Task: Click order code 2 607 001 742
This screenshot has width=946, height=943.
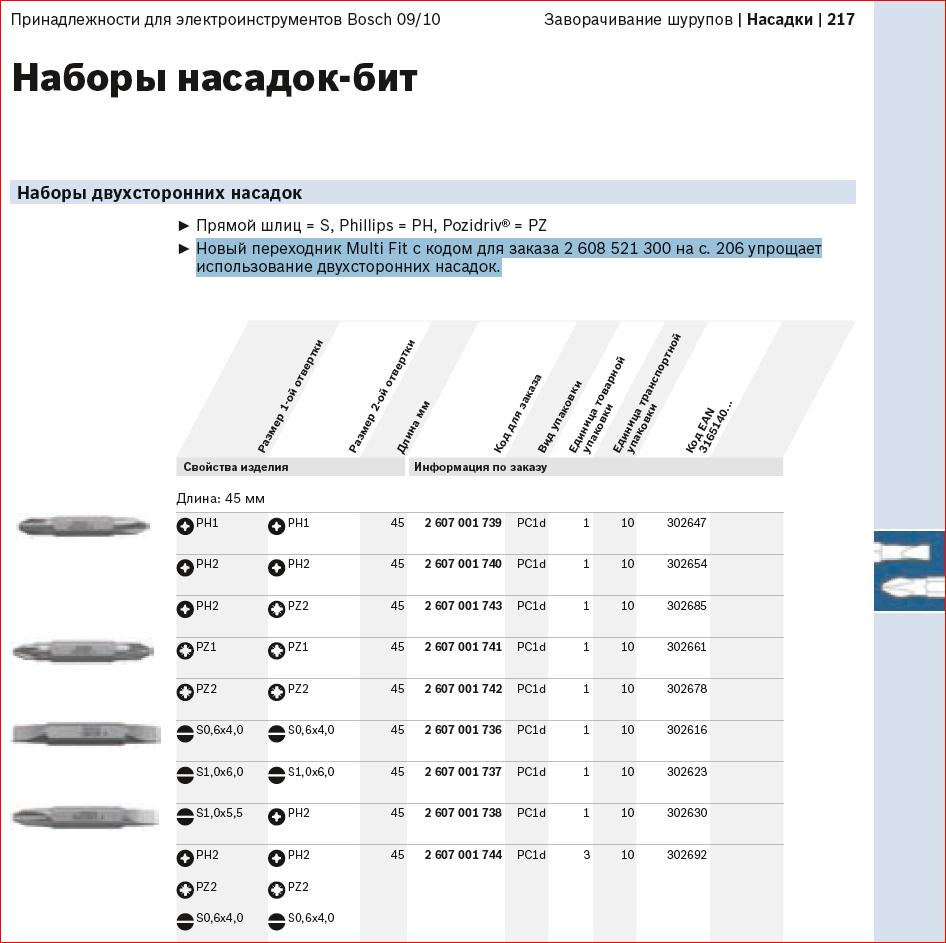Action: coord(463,689)
